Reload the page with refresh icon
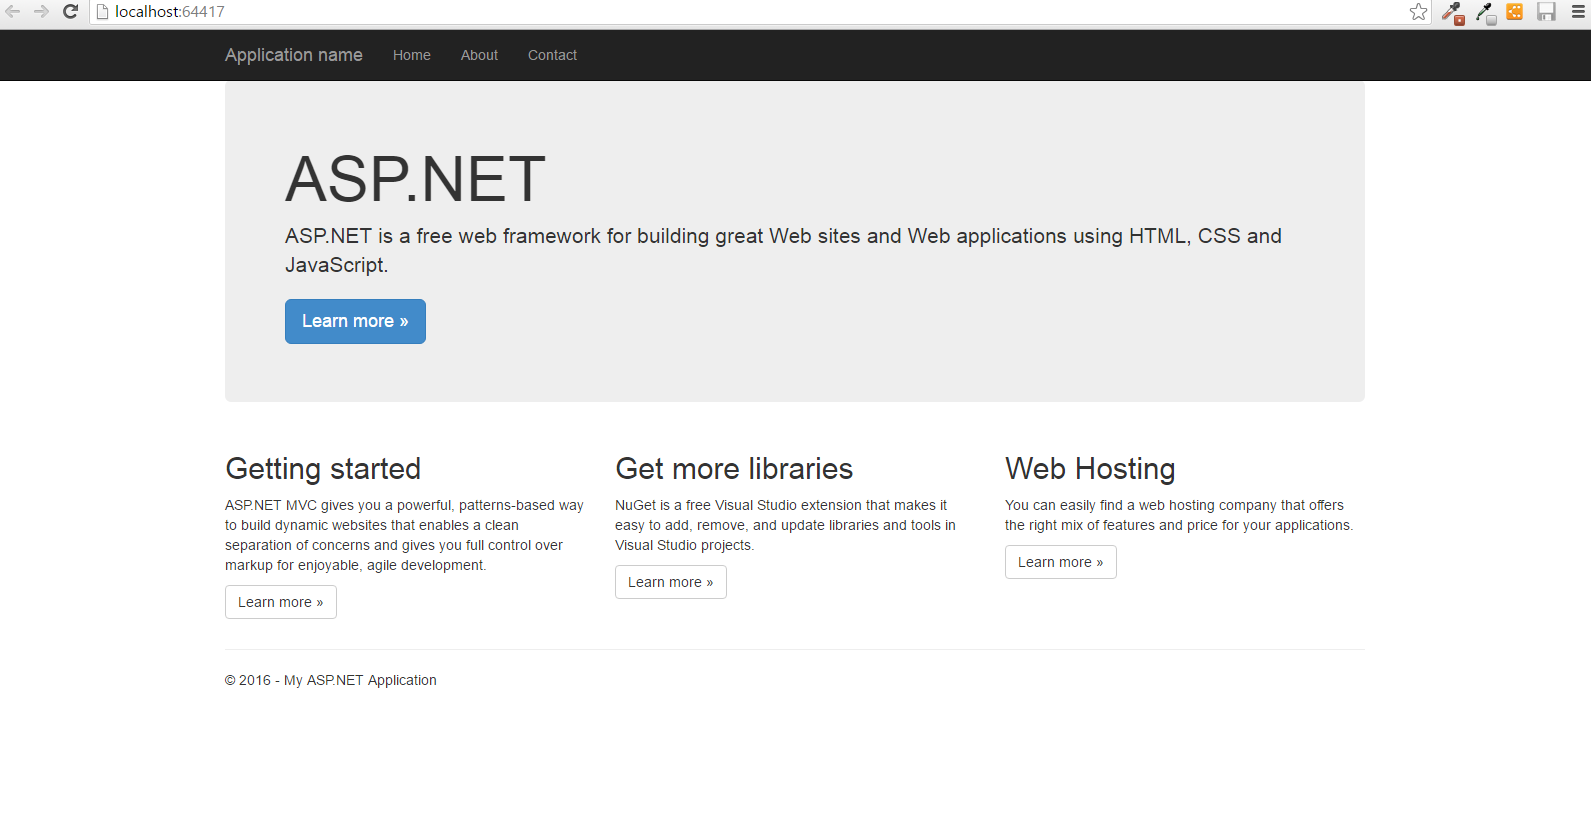Viewport: 1591px width, 829px height. click(x=70, y=12)
